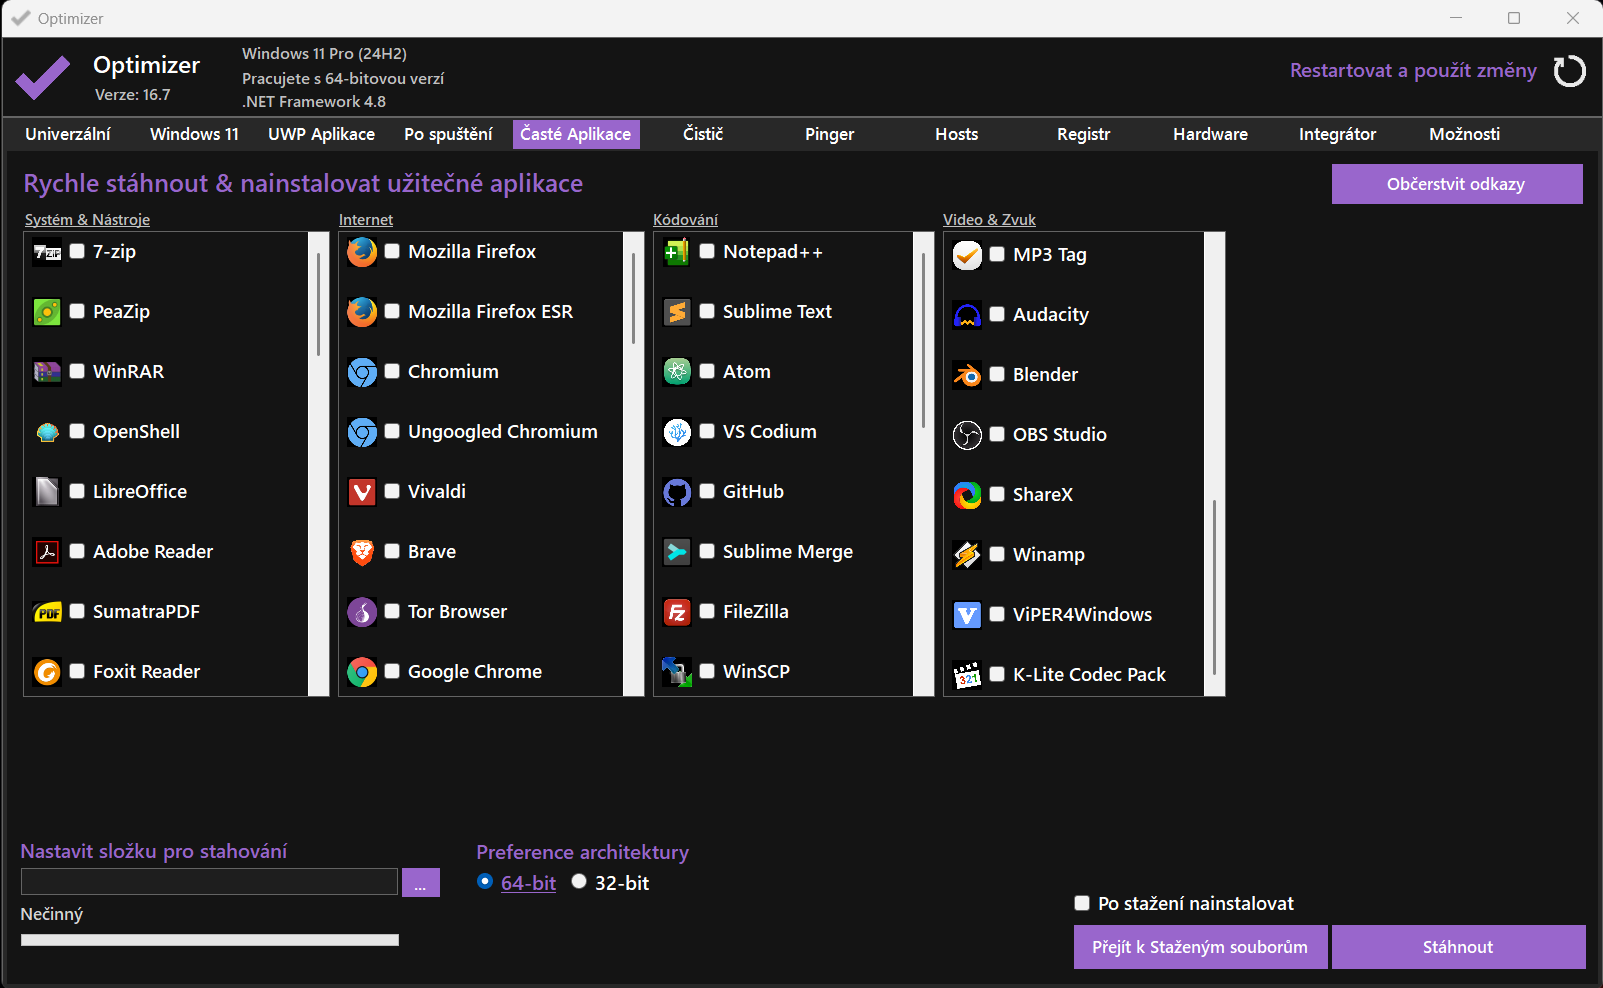Click the Winamp icon

pyautogui.click(x=967, y=555)
